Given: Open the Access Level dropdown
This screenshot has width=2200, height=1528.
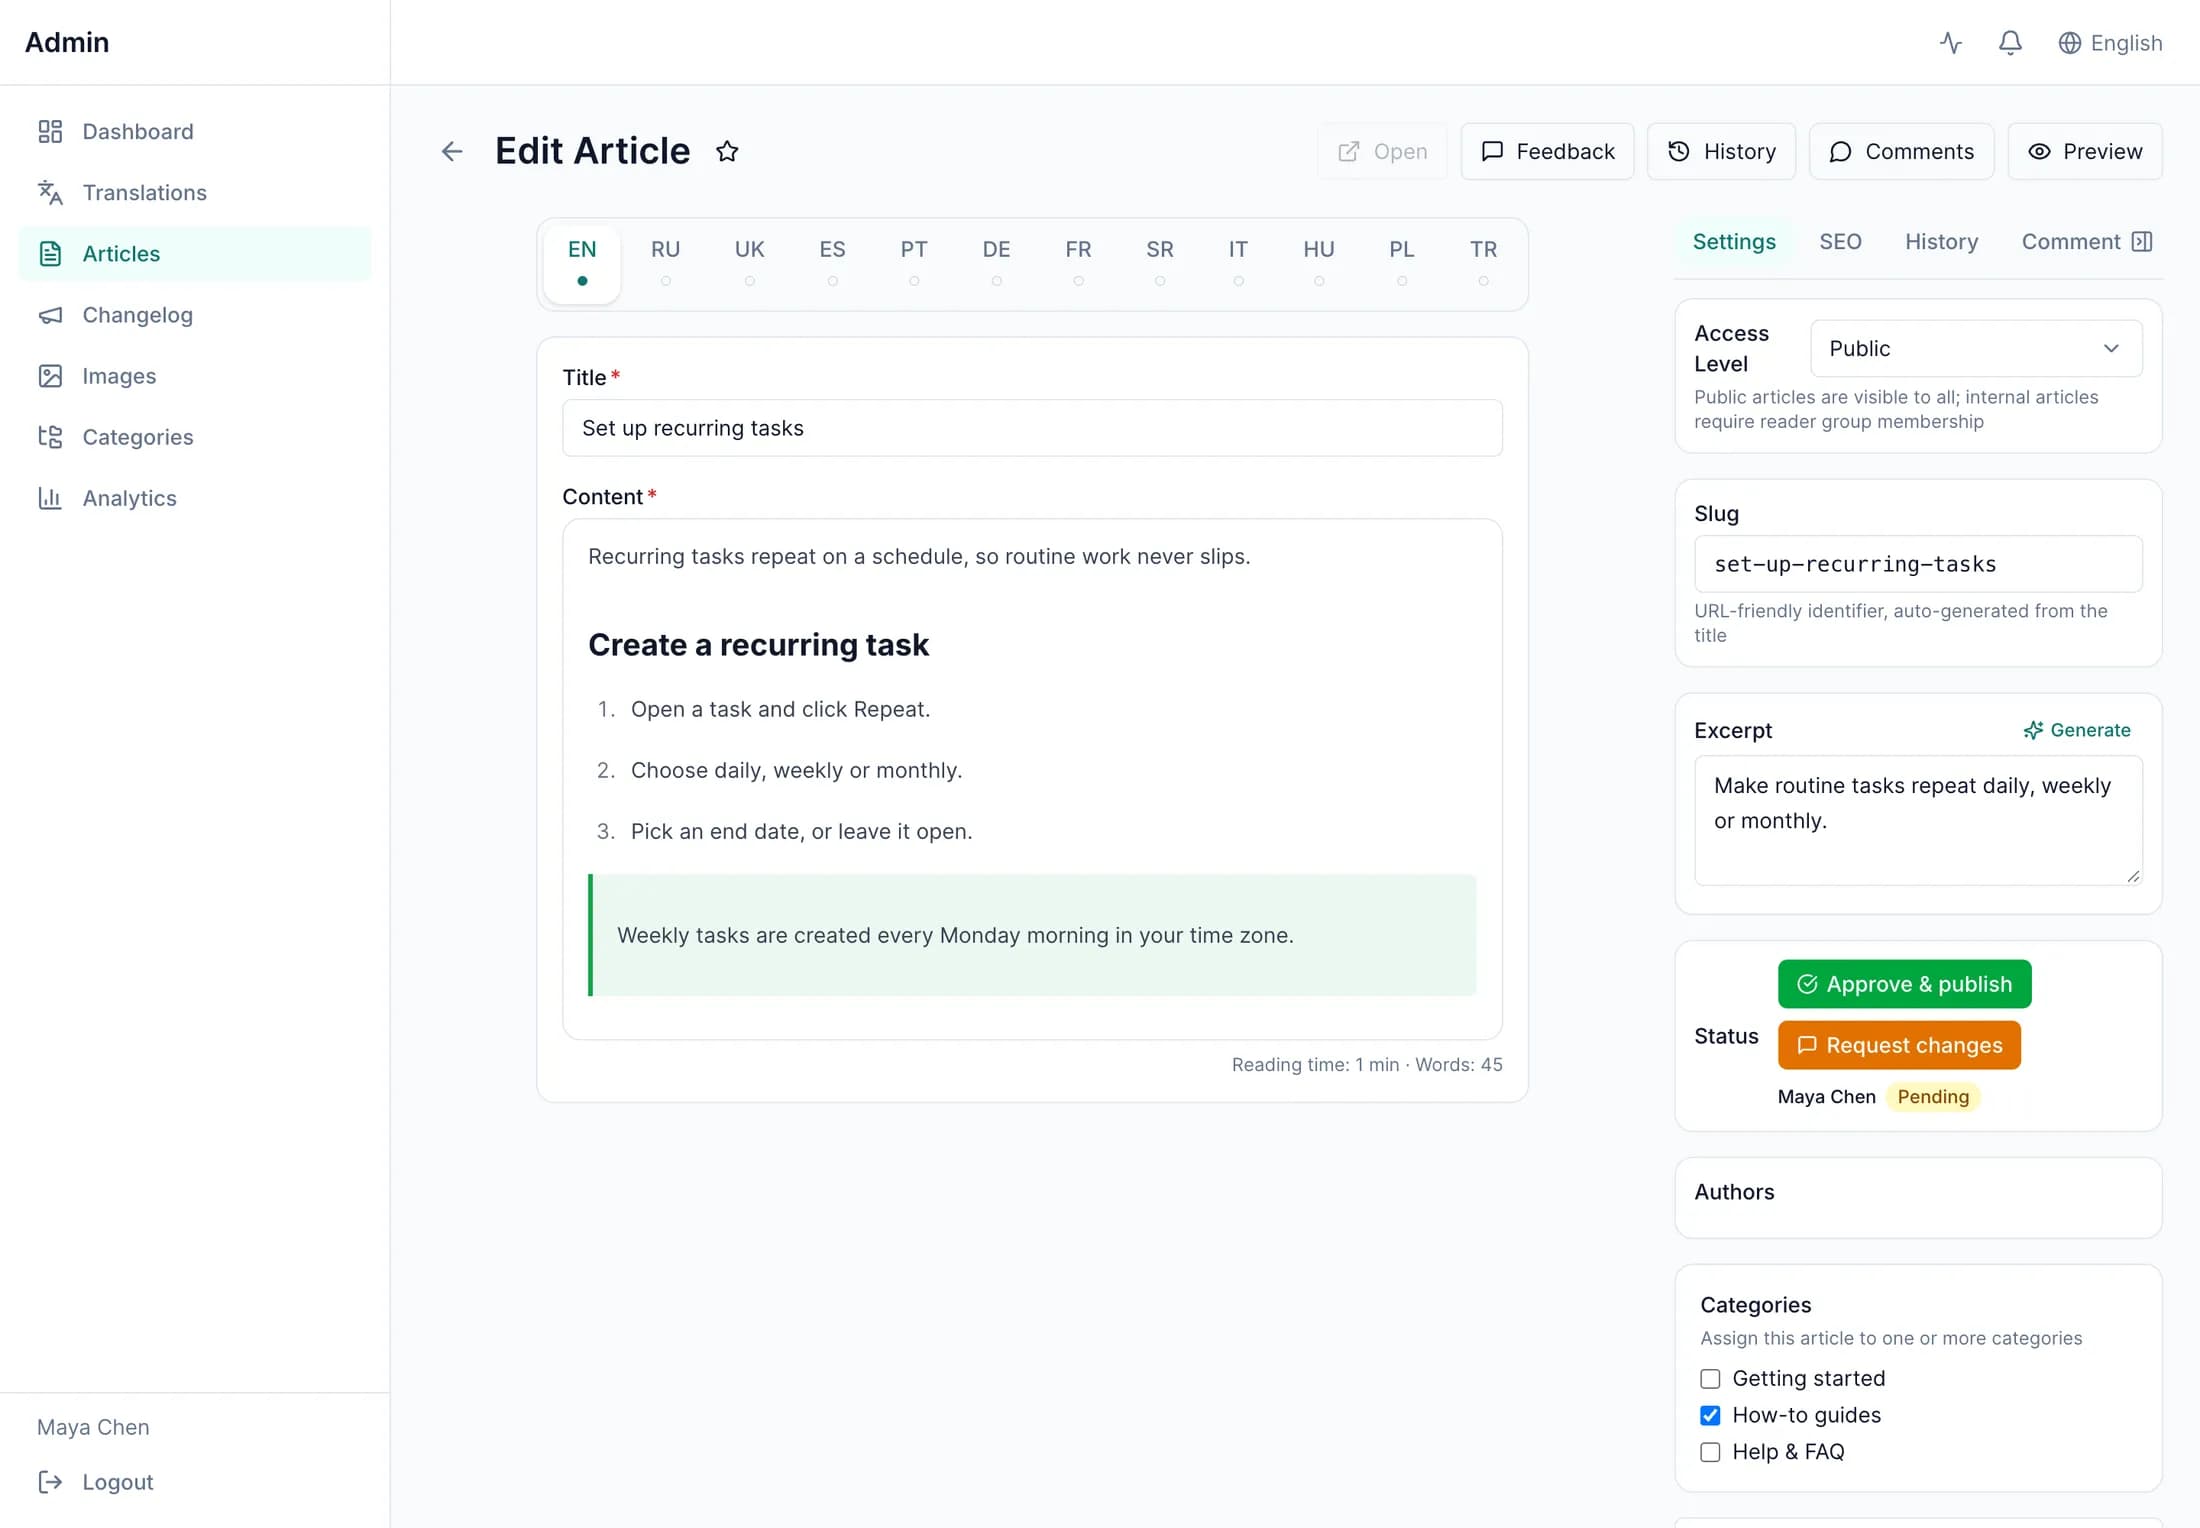Looking at the screenshot, I should click(x=1976, y=348).
